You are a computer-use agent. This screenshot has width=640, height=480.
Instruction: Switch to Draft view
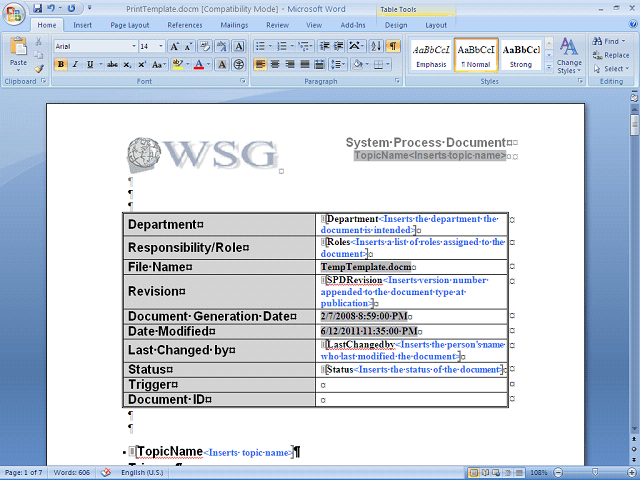tap(519, 473)
